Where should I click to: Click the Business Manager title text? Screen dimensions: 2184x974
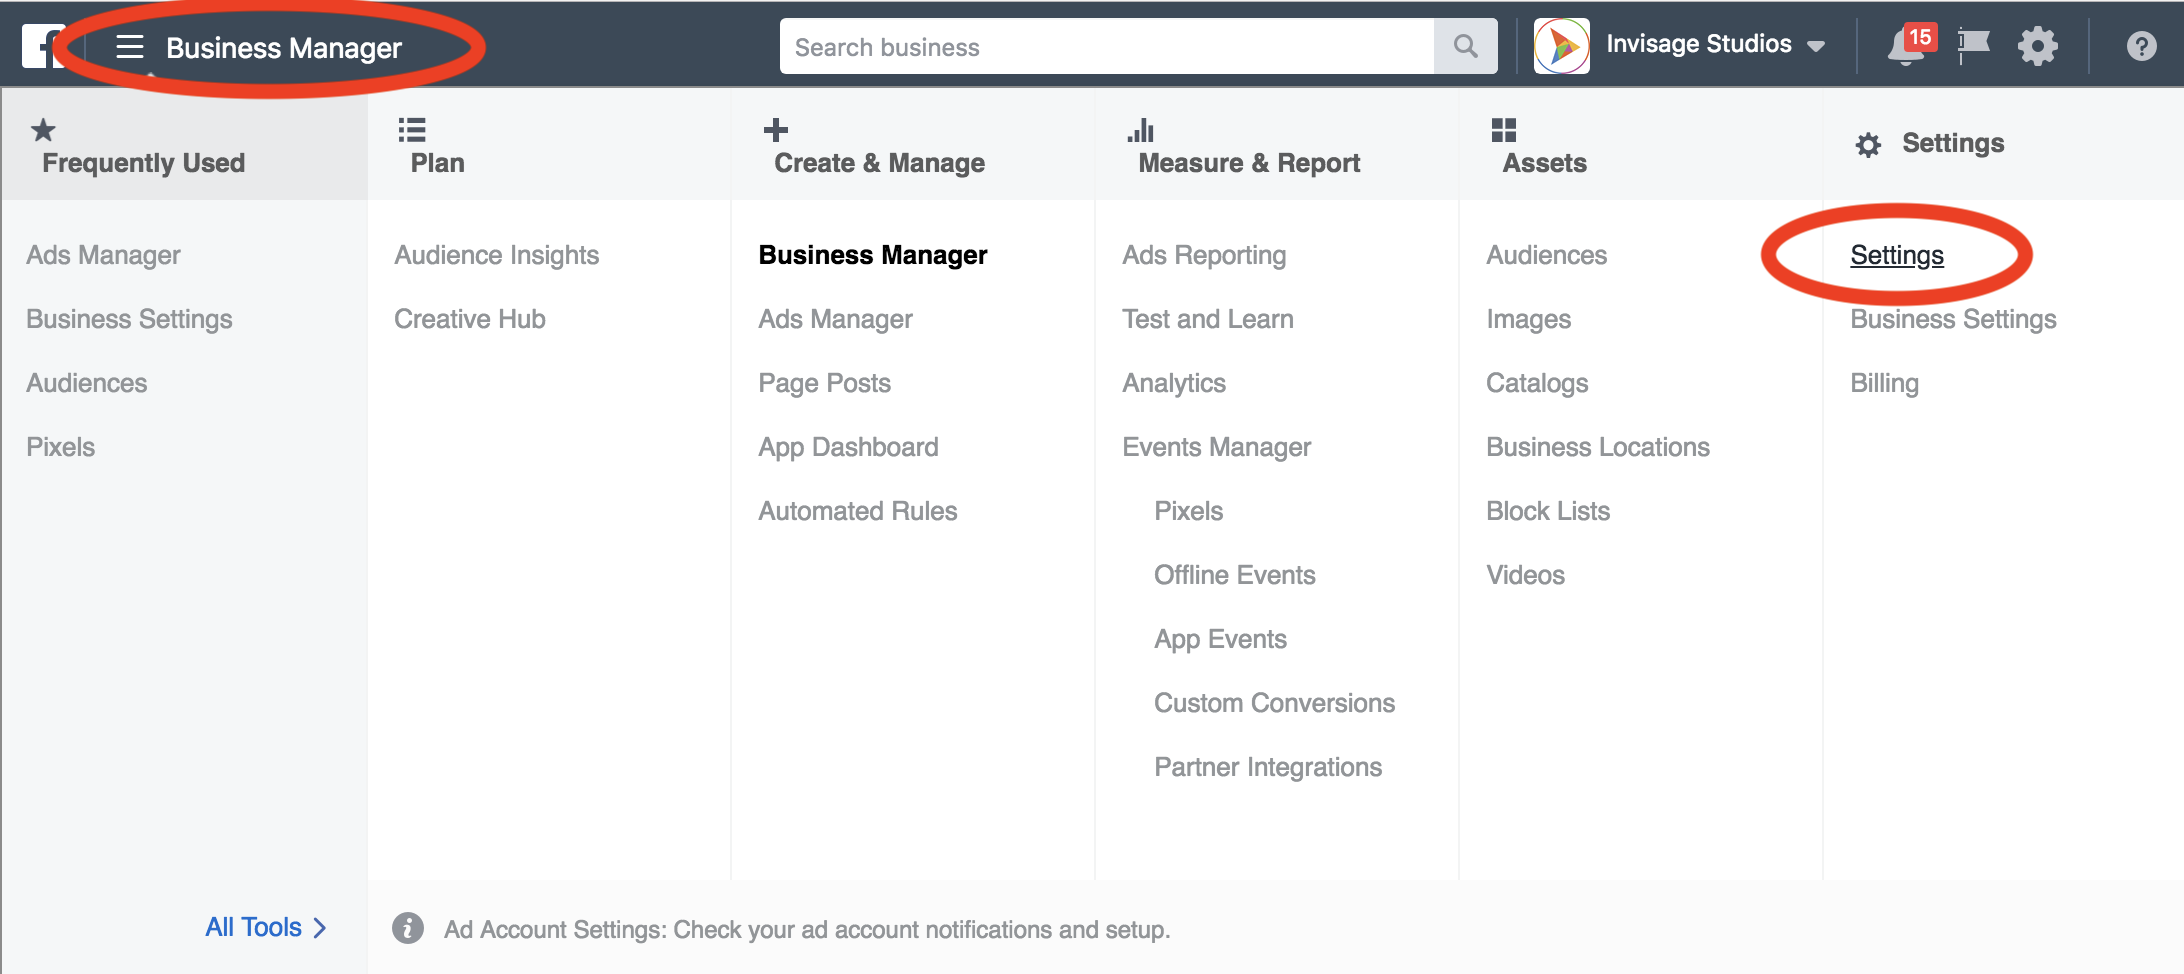coord(284,47)
